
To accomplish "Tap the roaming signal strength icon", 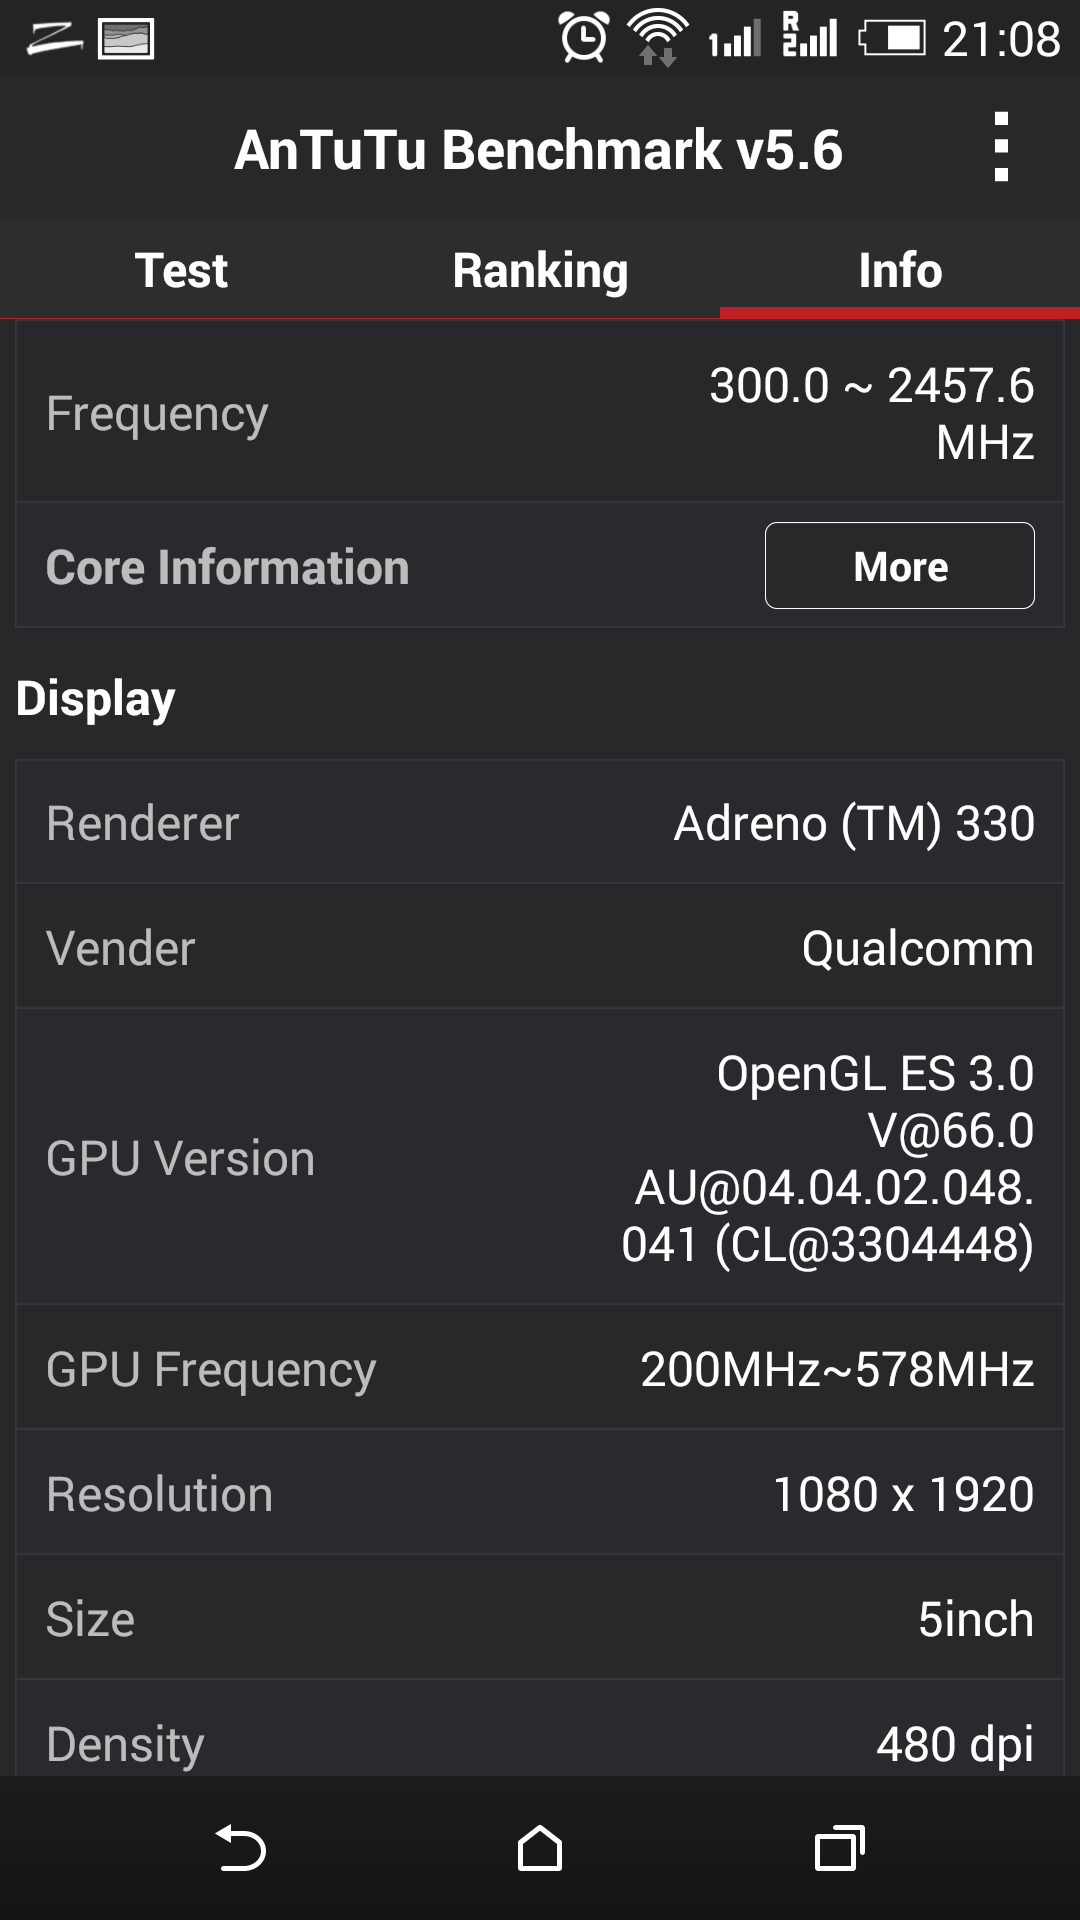I will 810,35.
